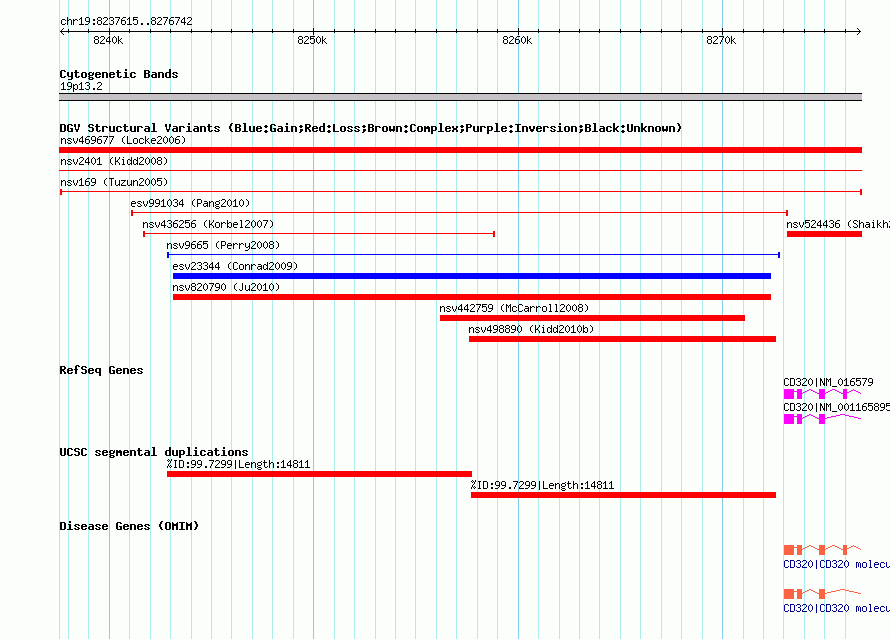Viewport: 890px width, 639px height.
Task: Click the ruler's left arrowhead
Action: [63, 31]
